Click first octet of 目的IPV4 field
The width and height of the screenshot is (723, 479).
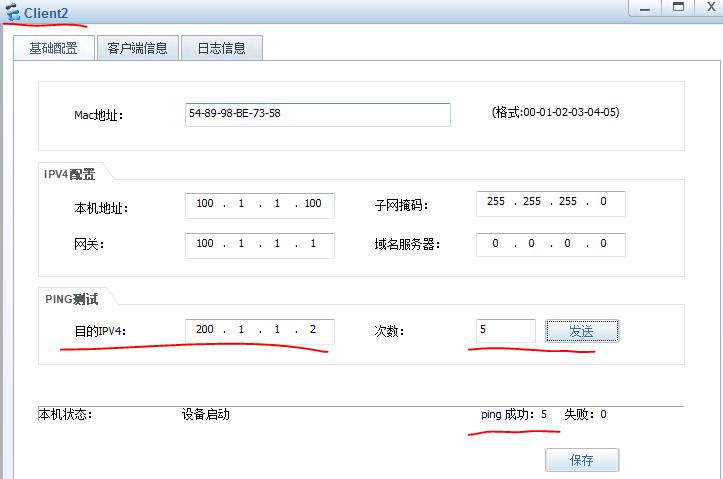205,331
